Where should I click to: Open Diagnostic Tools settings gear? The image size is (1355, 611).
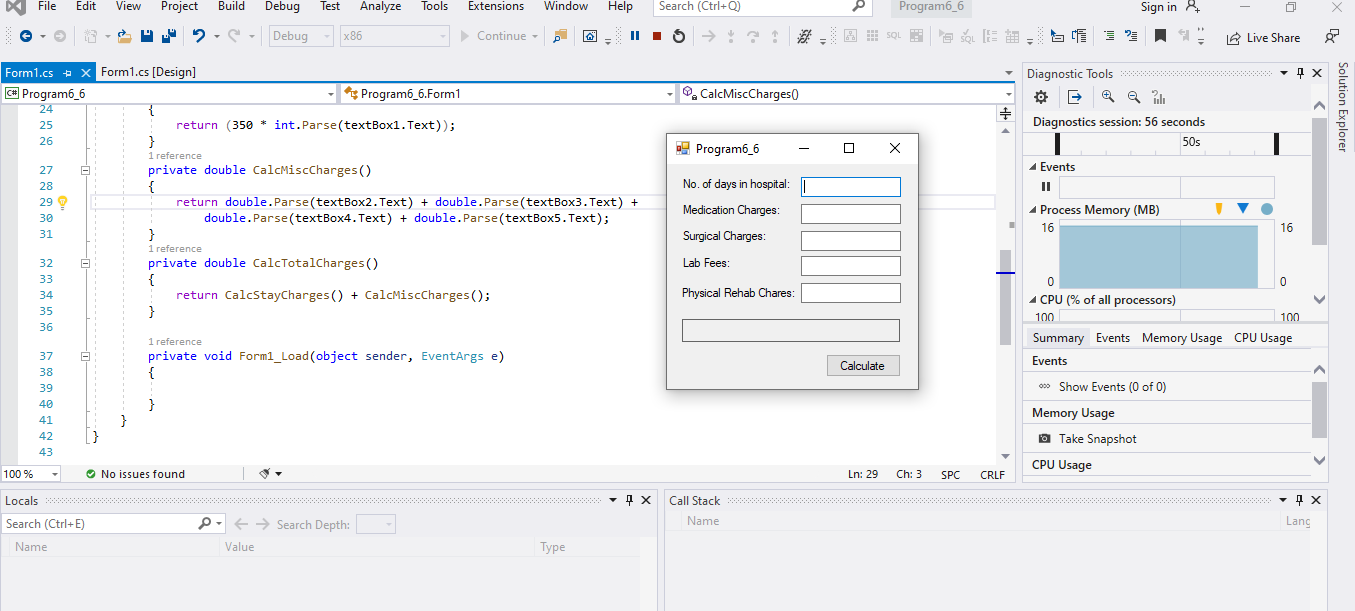click(1041, 97)
